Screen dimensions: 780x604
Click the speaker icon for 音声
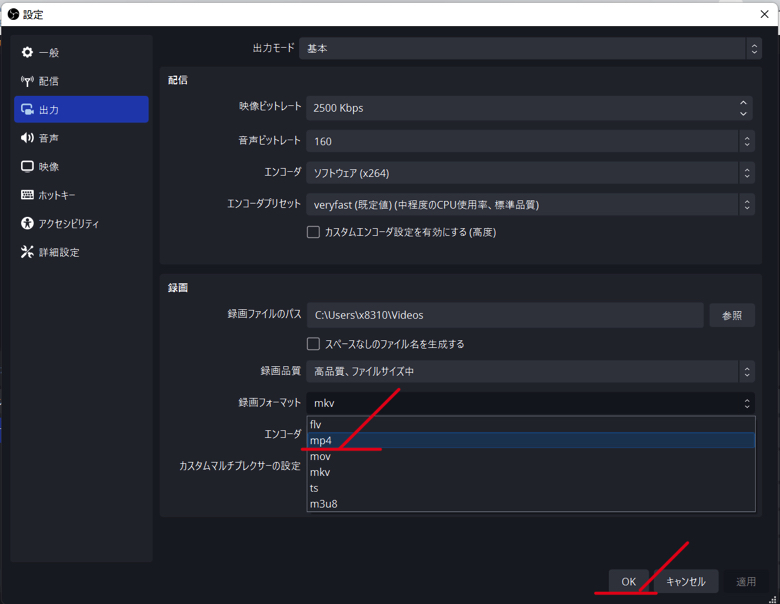click(x=27, y=138)
